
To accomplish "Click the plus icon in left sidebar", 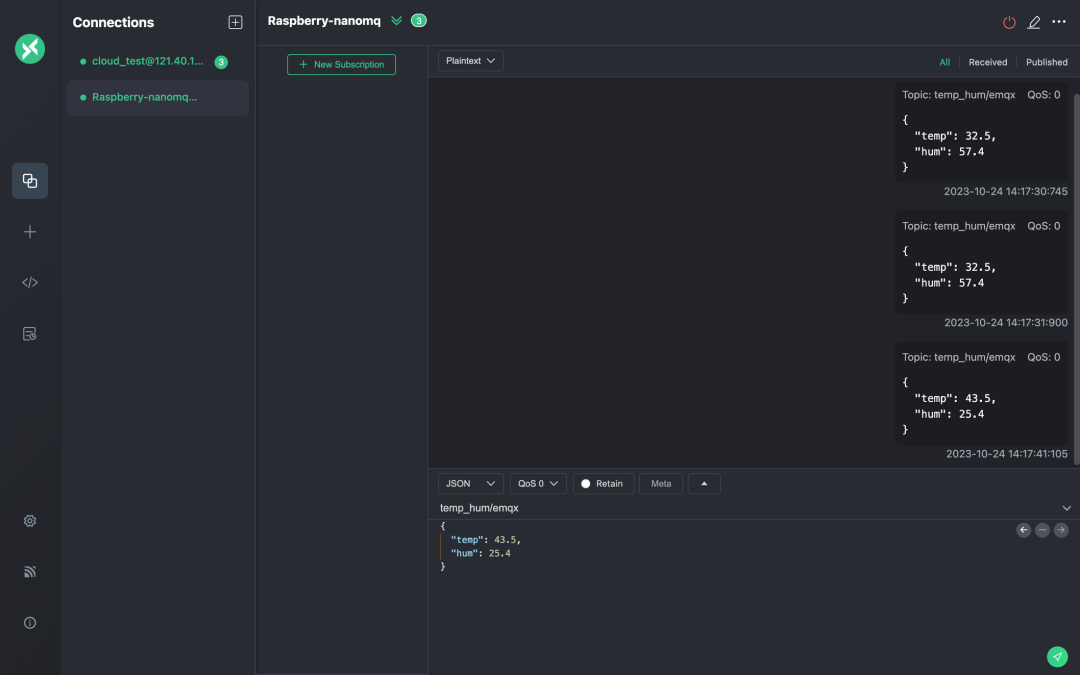I will point(30,231).
